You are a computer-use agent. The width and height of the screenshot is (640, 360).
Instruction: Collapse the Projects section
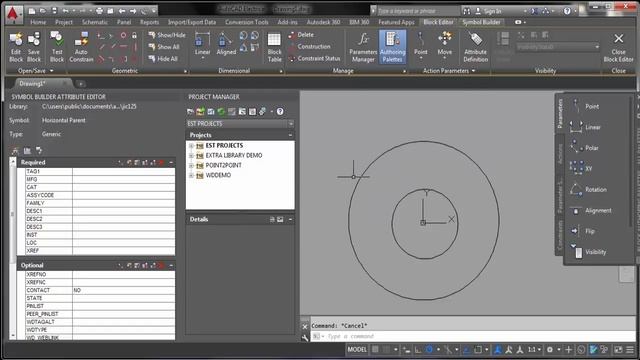coord(290,135)
